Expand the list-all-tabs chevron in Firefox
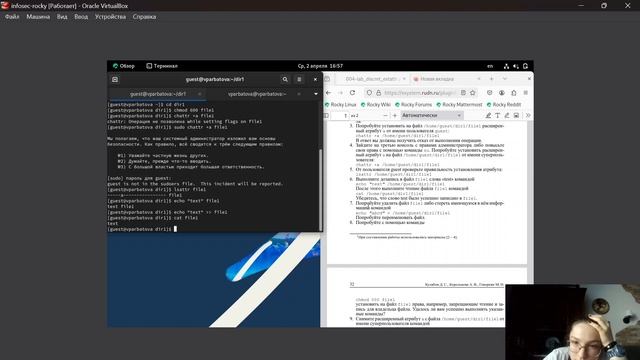640x360 pixels. (x=505, y=79)
